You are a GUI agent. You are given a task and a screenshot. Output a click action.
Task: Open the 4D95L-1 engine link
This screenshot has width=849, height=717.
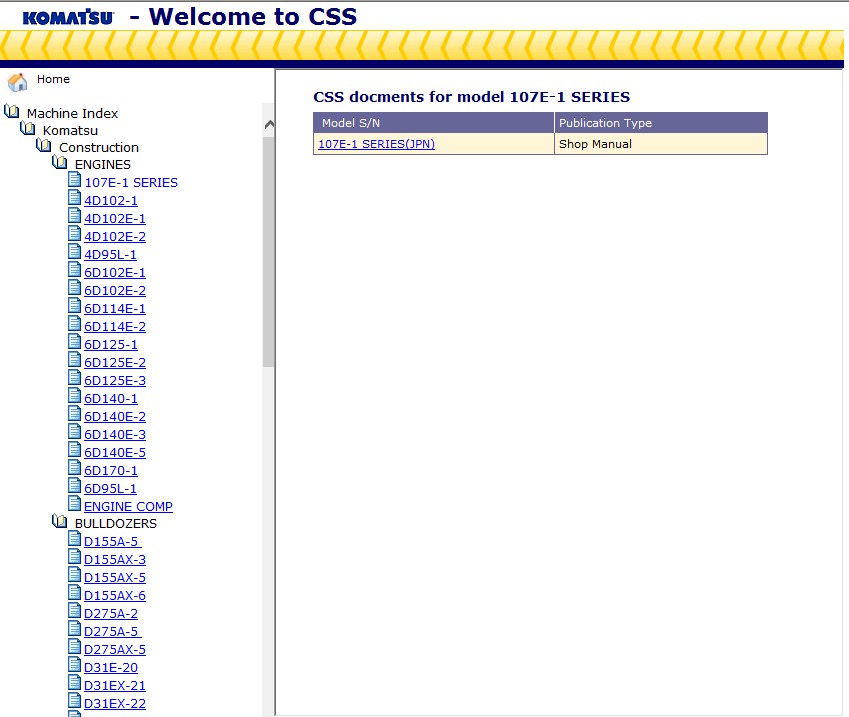click(x=110, y=255)
